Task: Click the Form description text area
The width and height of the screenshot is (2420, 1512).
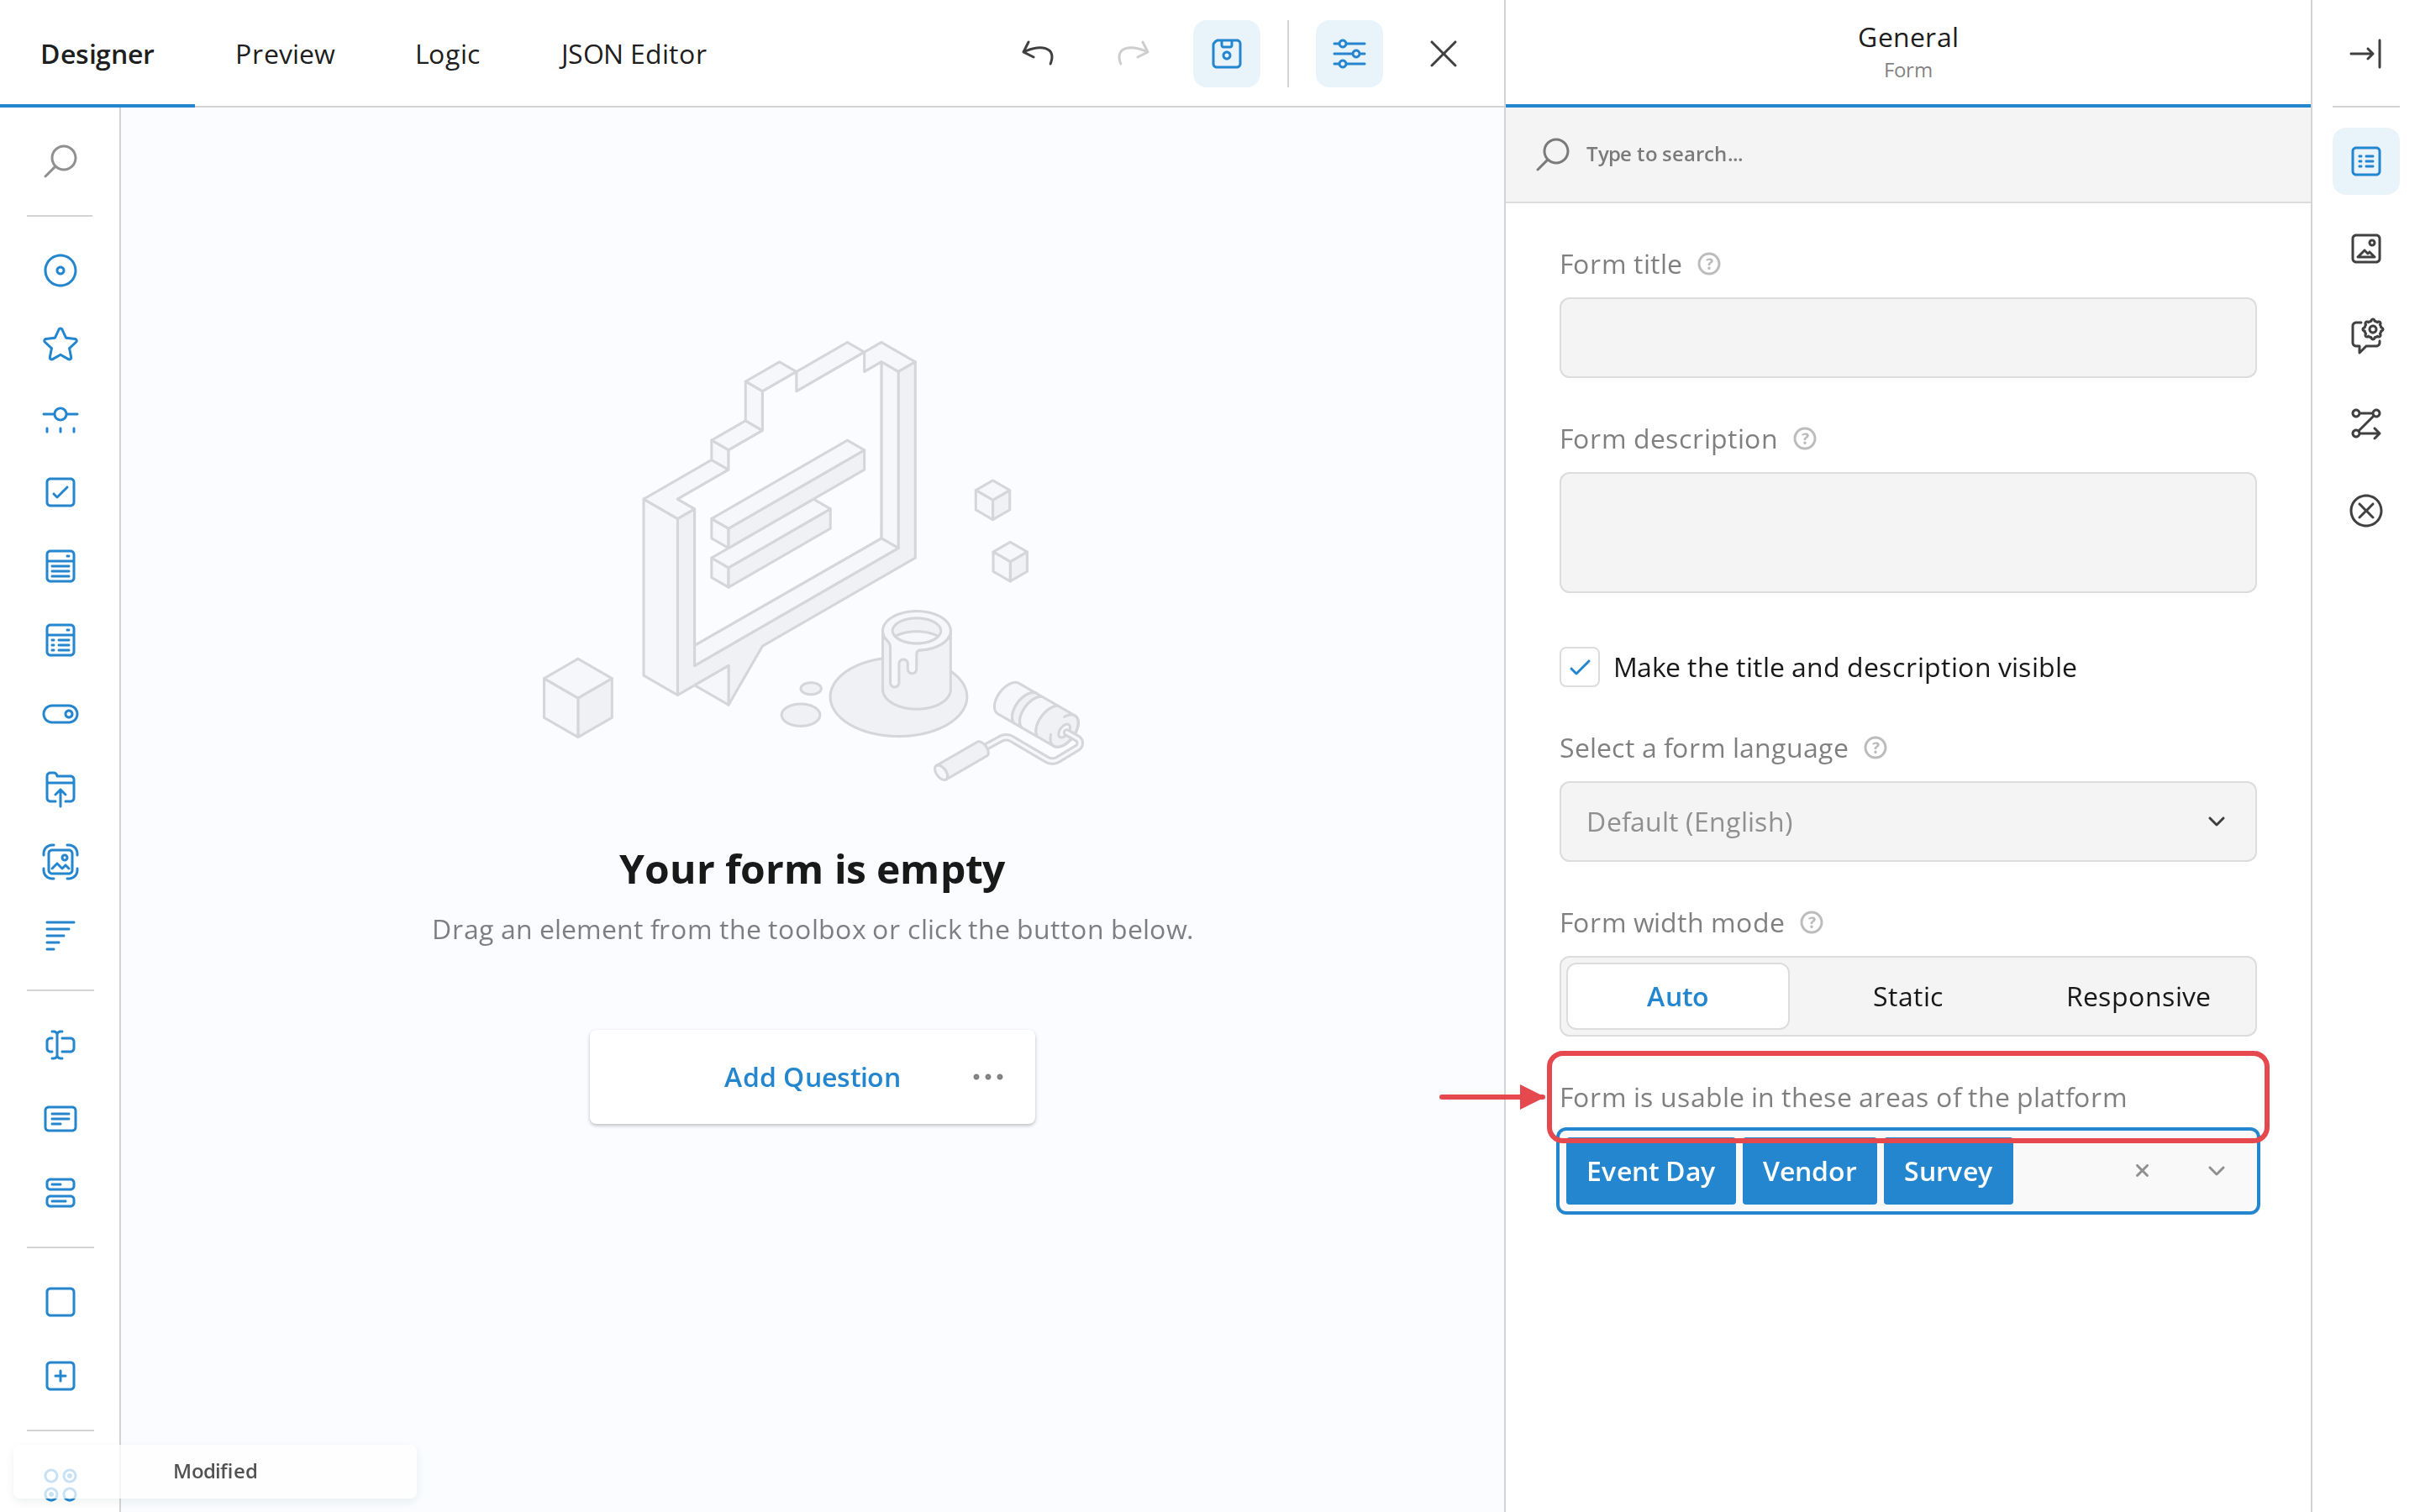Action: pyautogui.click(x=1907, y=532)
